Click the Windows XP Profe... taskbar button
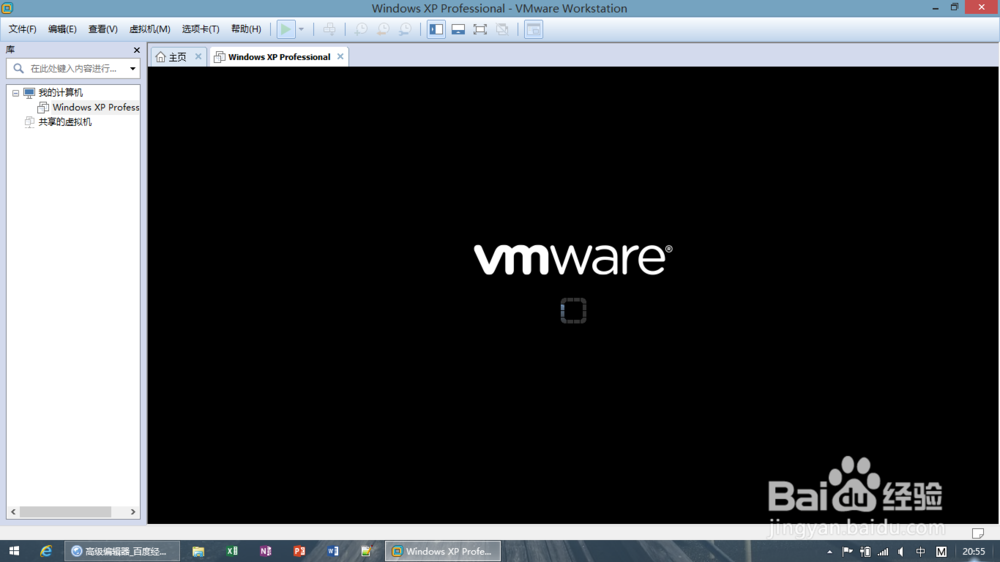Viewport: 1000px width, 562px height. click(443, 551)
